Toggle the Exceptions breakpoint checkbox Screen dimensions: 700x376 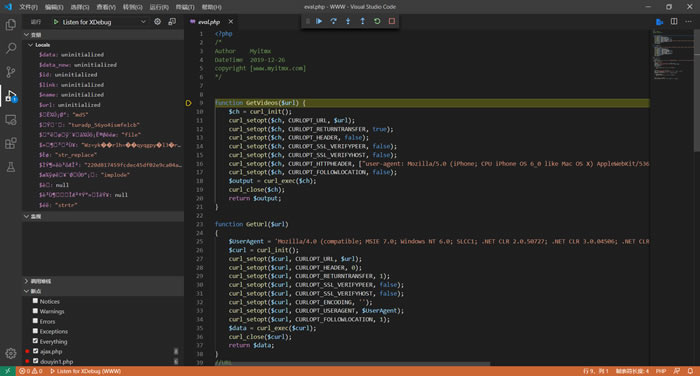(x=35, y=331)
